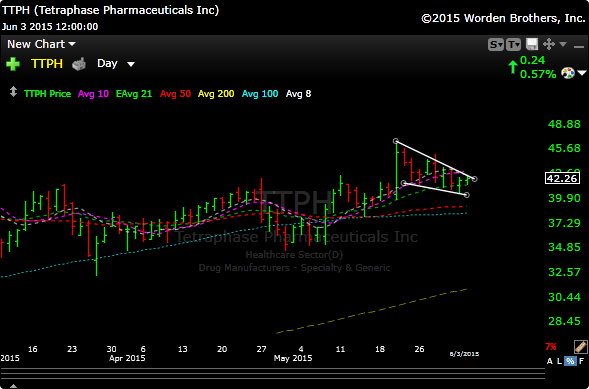Click the ruler drawing tool icon

pyautogui.click(x=581, y=346)
